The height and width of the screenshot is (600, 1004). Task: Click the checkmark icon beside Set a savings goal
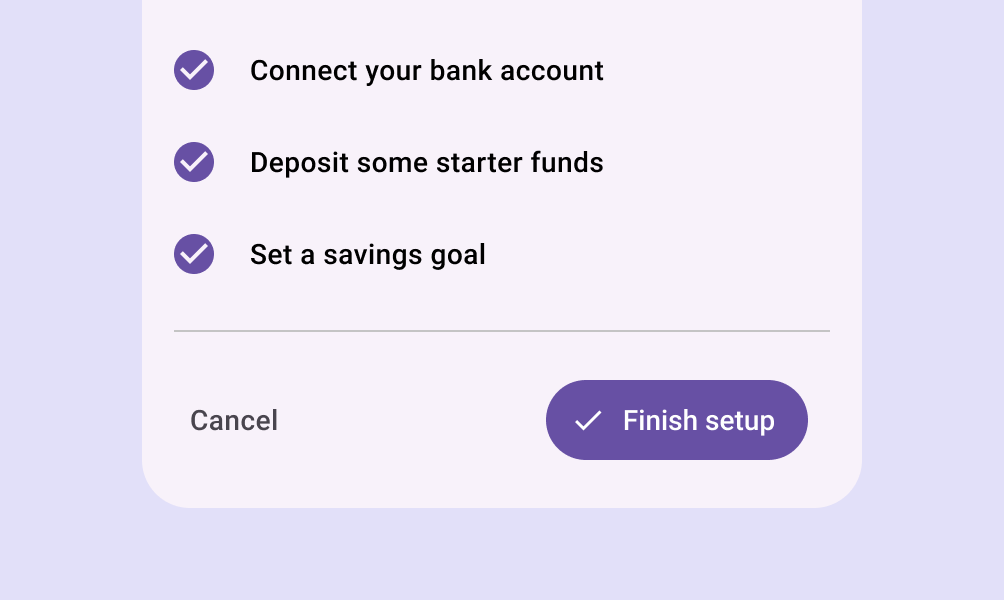pyautogui.click(x=194, y=254)
